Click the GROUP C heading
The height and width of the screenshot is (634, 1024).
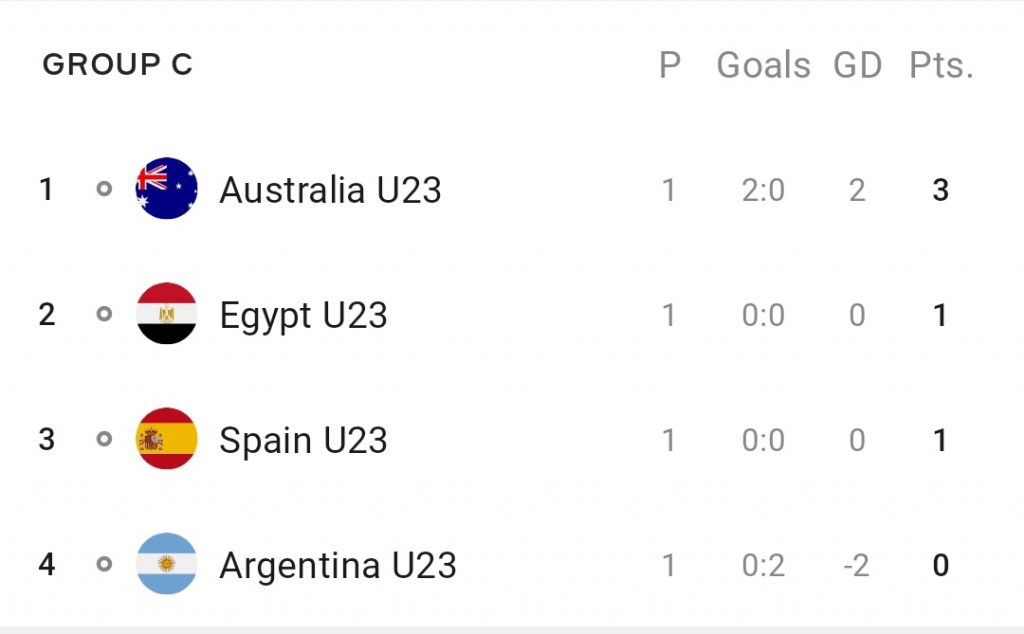coord(117,65)
